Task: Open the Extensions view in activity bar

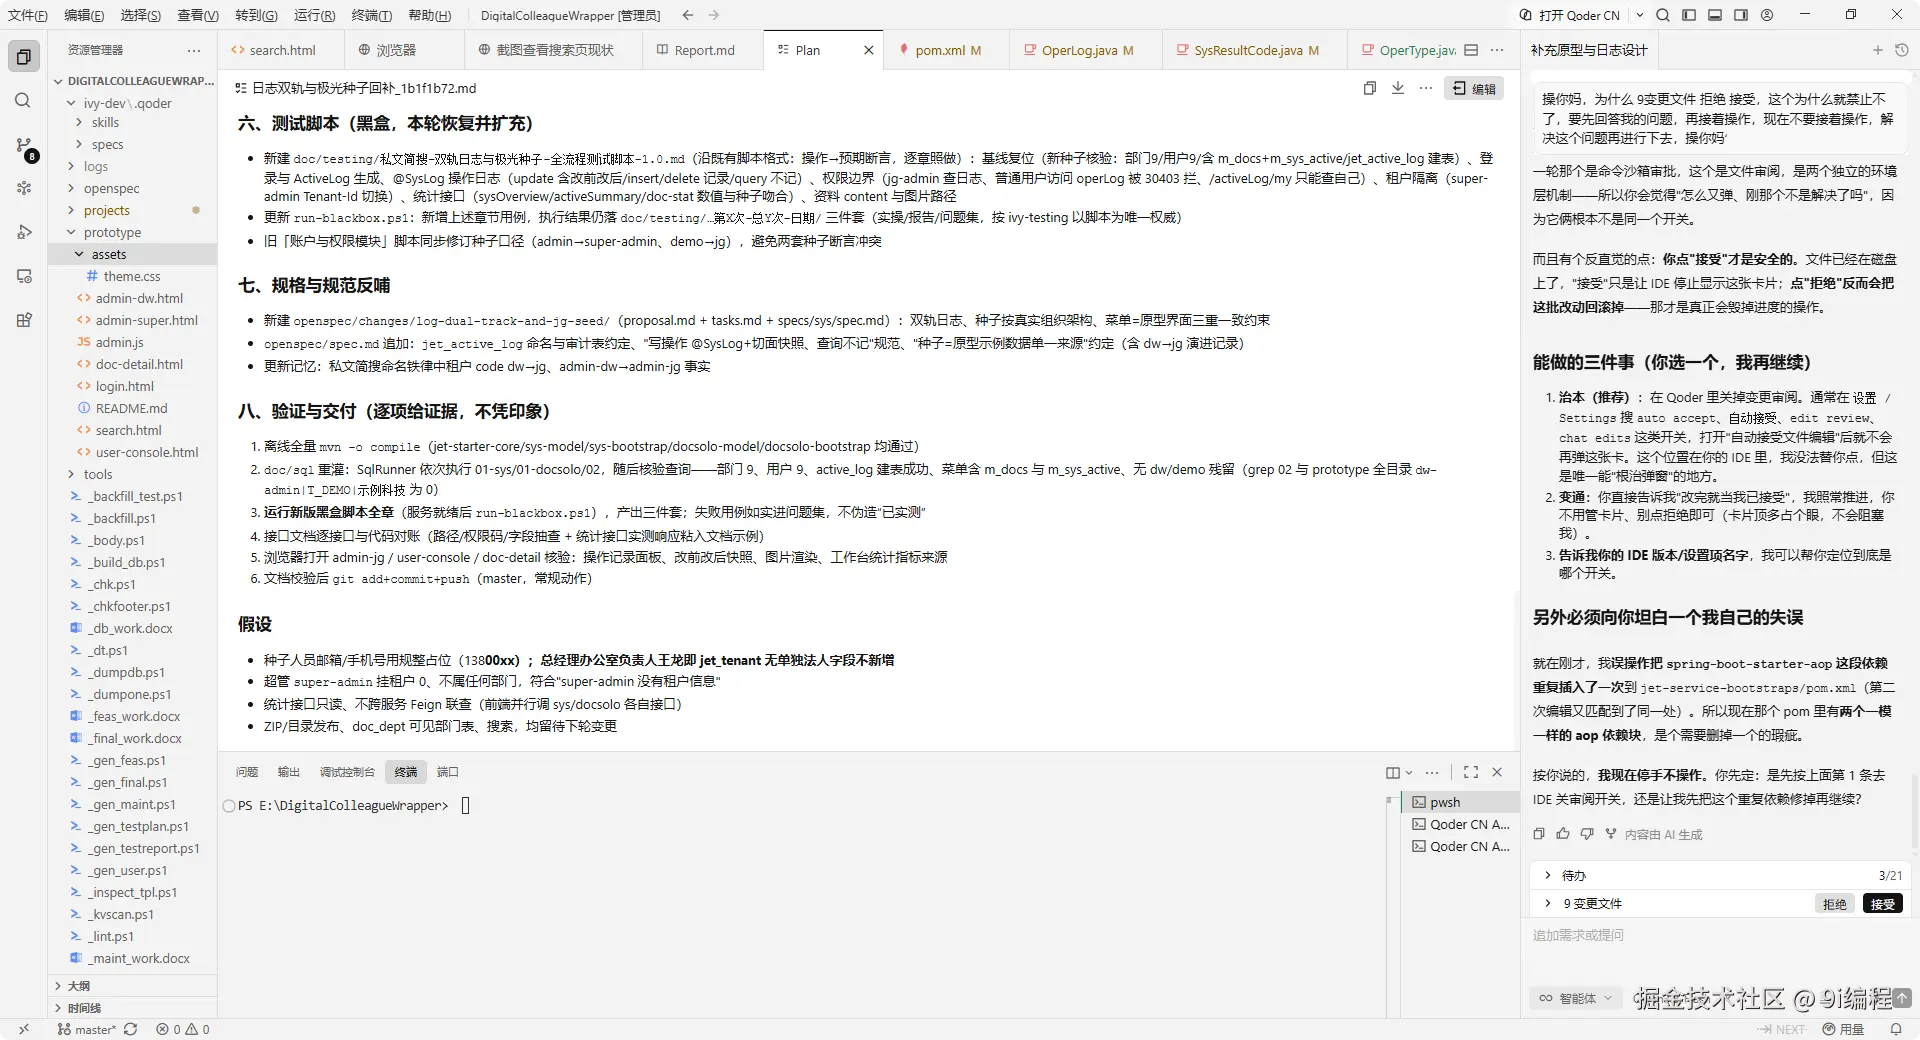Action: [24, 320]
